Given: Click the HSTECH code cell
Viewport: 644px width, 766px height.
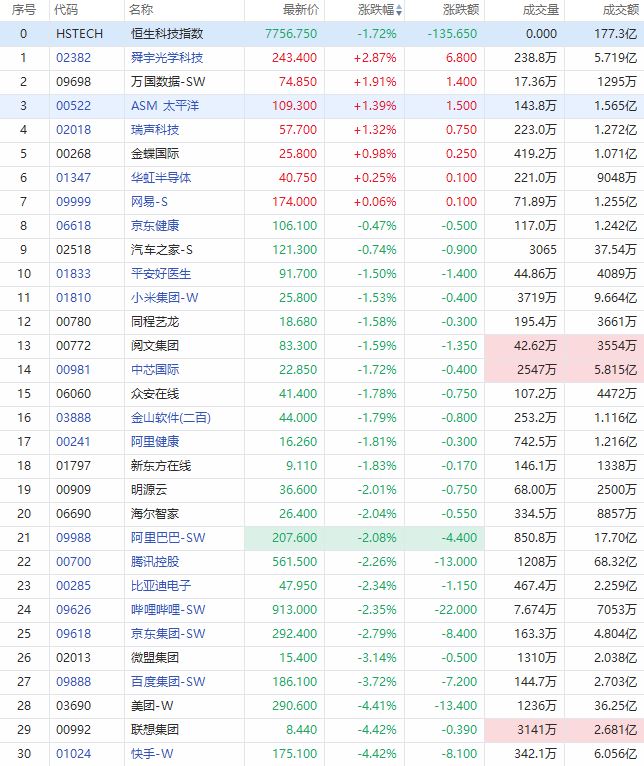Looking at the screenshot, I should [80, 34].
